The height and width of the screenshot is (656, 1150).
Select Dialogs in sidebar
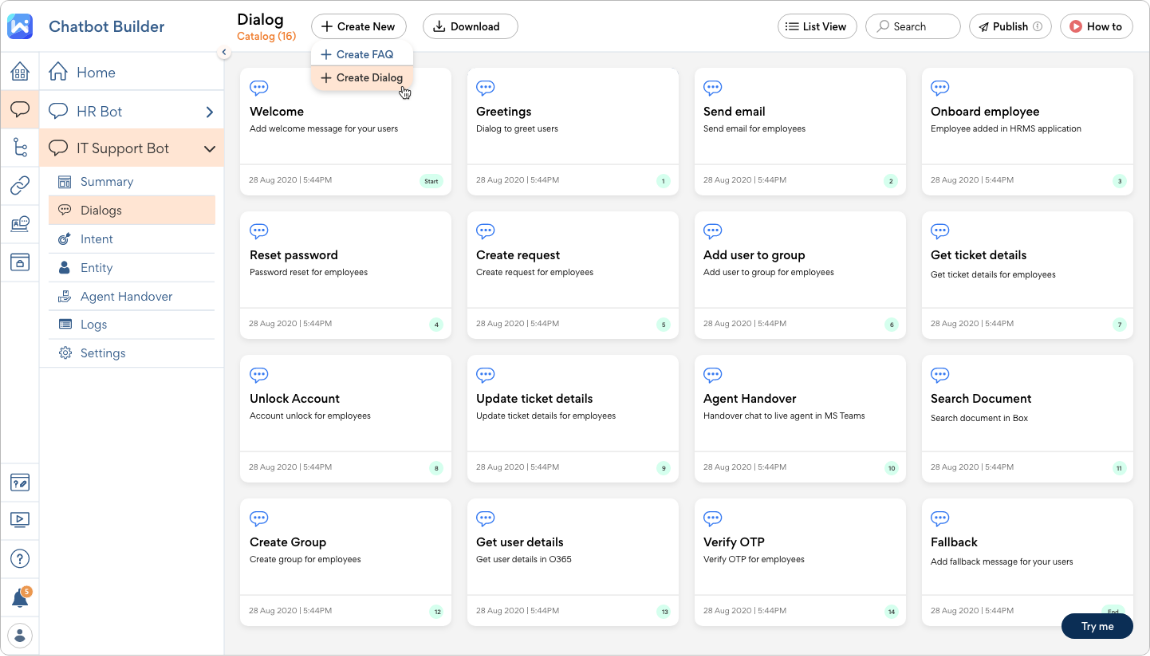132,210
